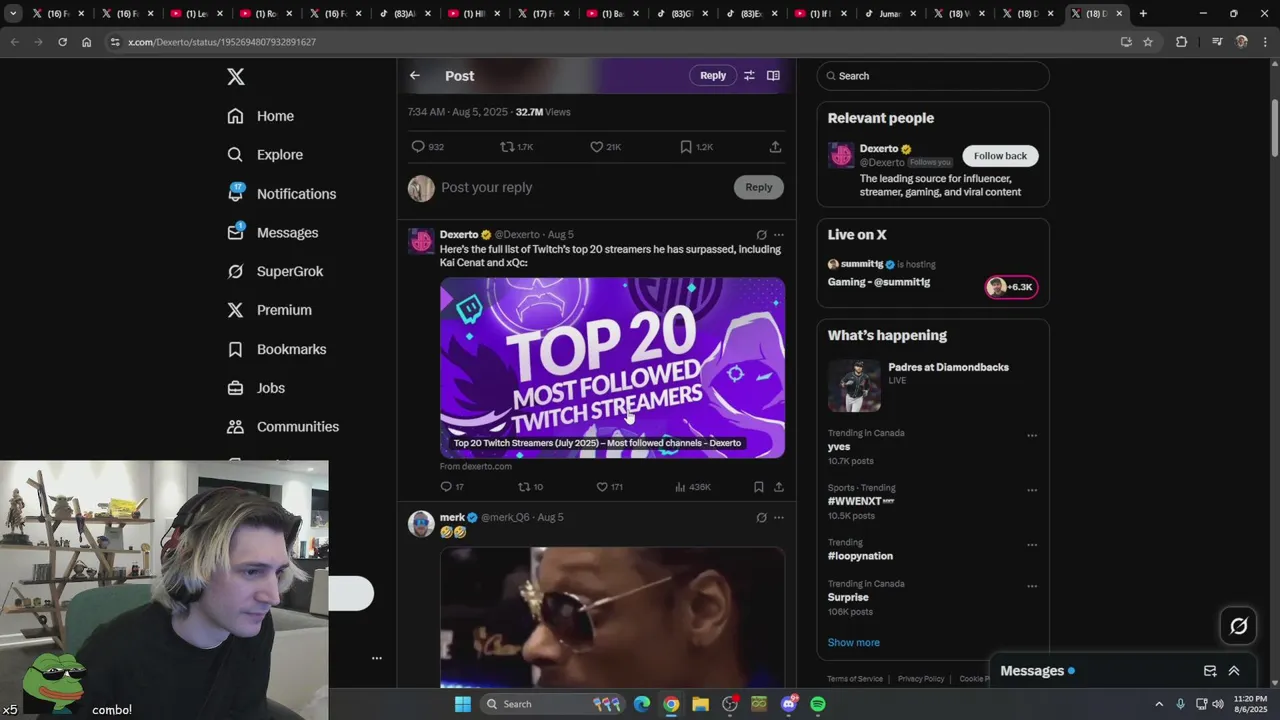The width and height of the screenshot is (1280, 720).
Task: Open Chrome extensions puzzle icon
Action: point(1182,42)
